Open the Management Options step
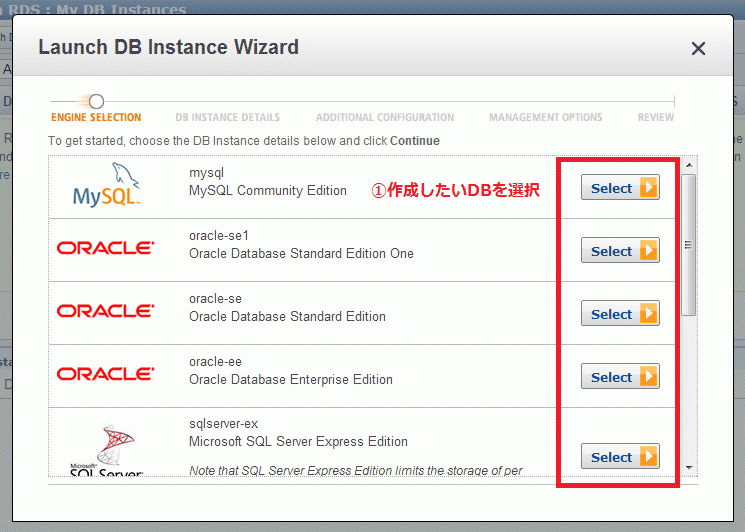The image size is (745, 532). tap(545, 117)
